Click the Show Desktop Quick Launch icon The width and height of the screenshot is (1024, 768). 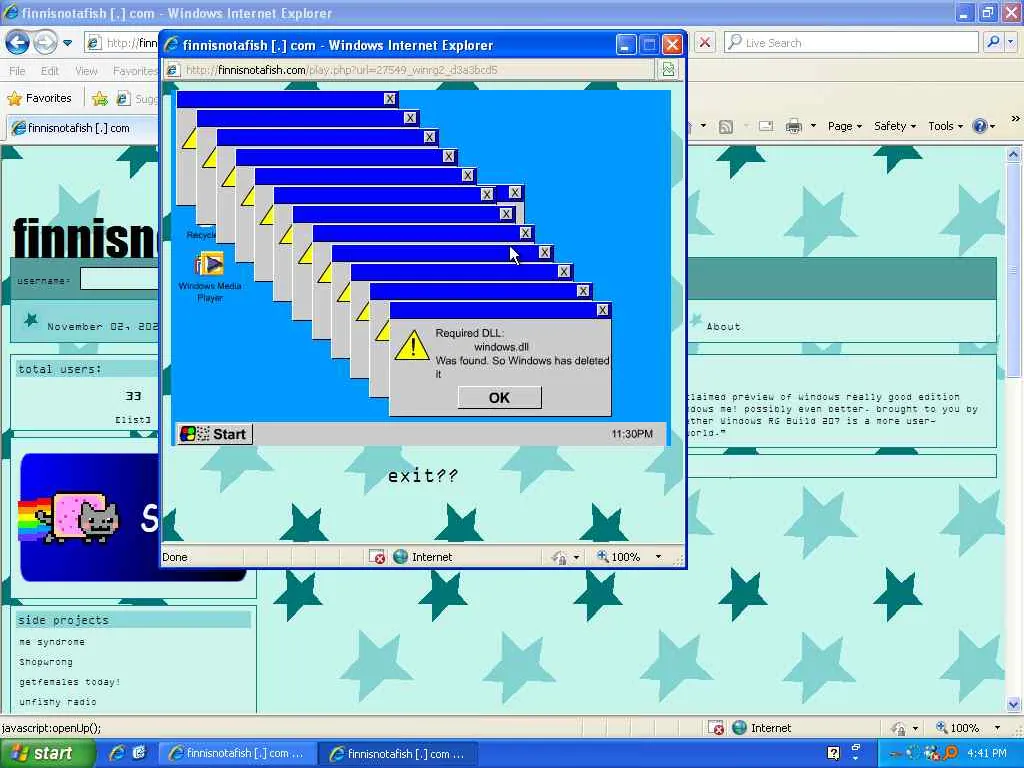point(139,754)
